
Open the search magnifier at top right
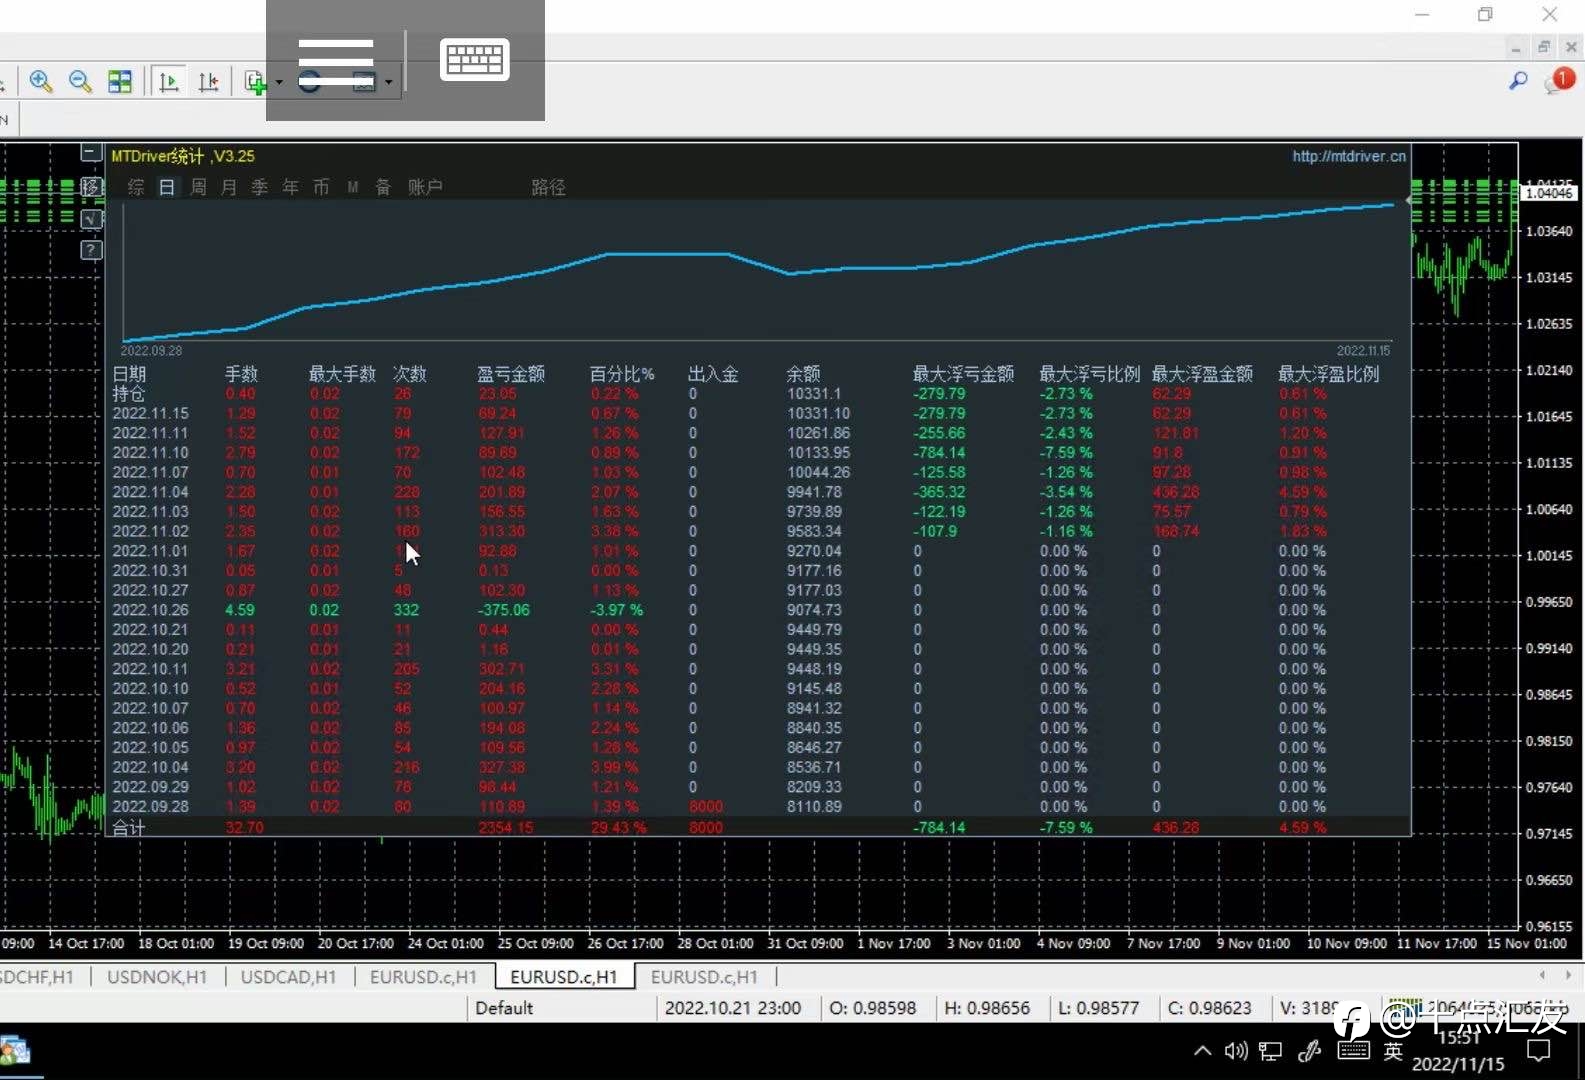[1518, 81]
